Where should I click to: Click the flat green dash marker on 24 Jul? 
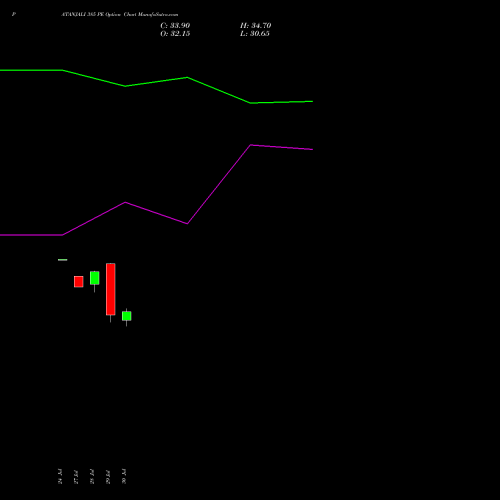63,260
